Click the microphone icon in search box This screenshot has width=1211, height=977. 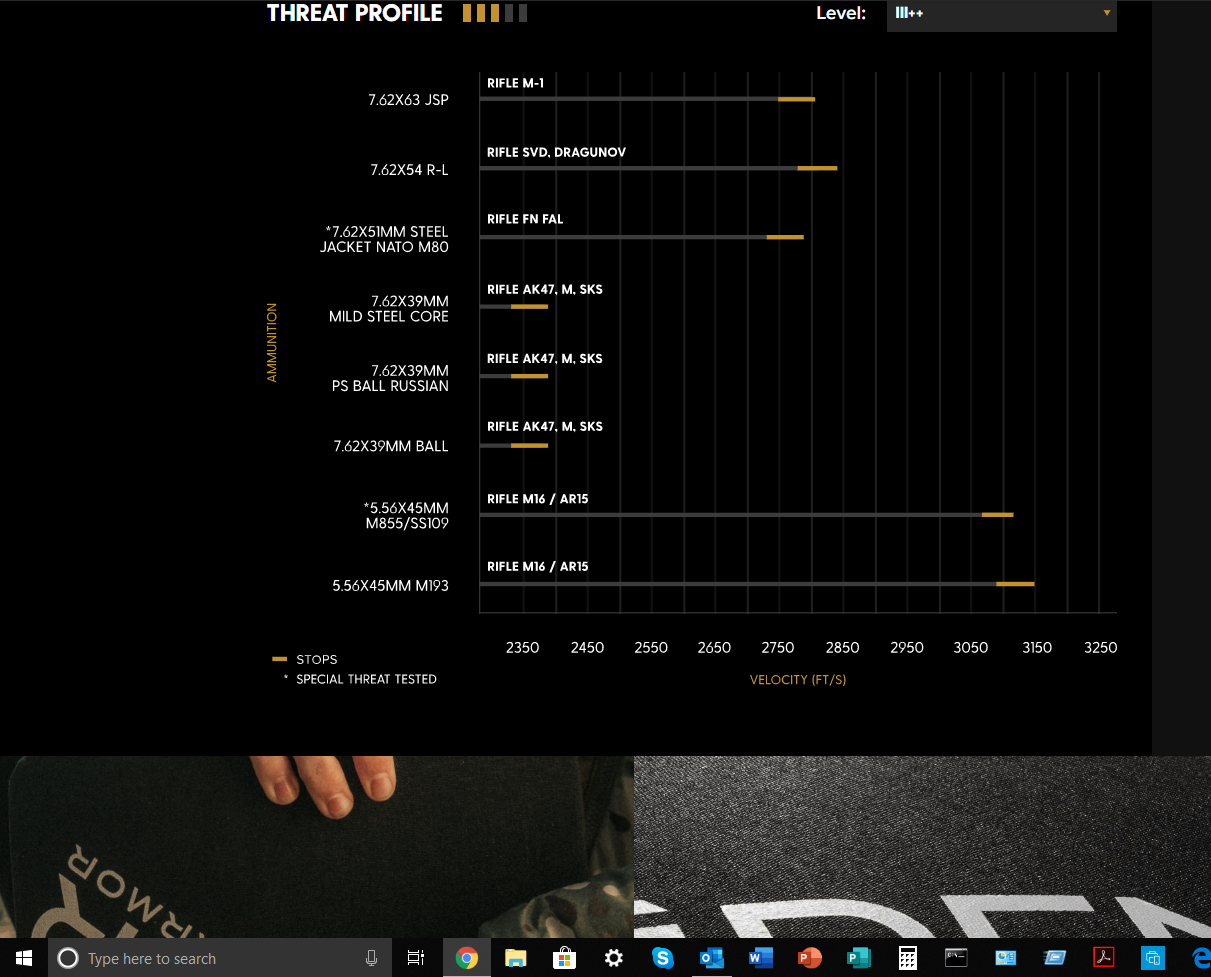[371, 958]
